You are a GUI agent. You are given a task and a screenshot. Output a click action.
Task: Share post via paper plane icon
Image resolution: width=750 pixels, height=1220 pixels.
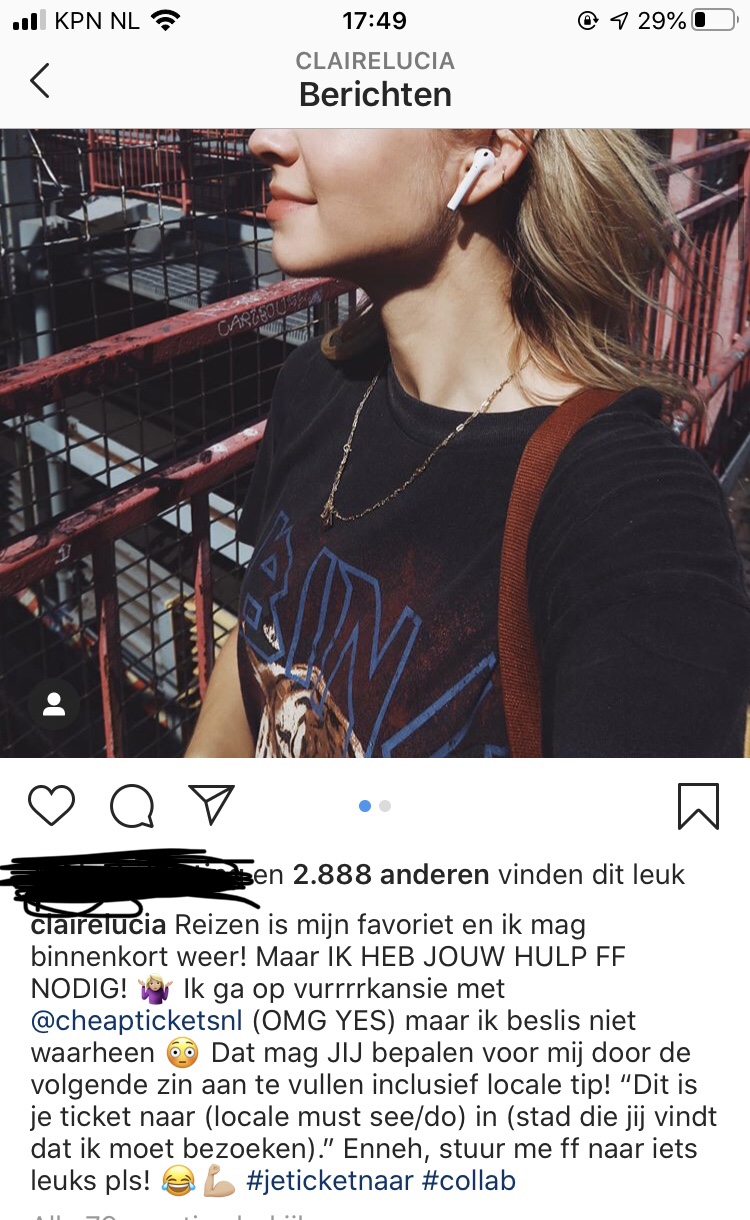pyautogui.click(x=211, y=804)
